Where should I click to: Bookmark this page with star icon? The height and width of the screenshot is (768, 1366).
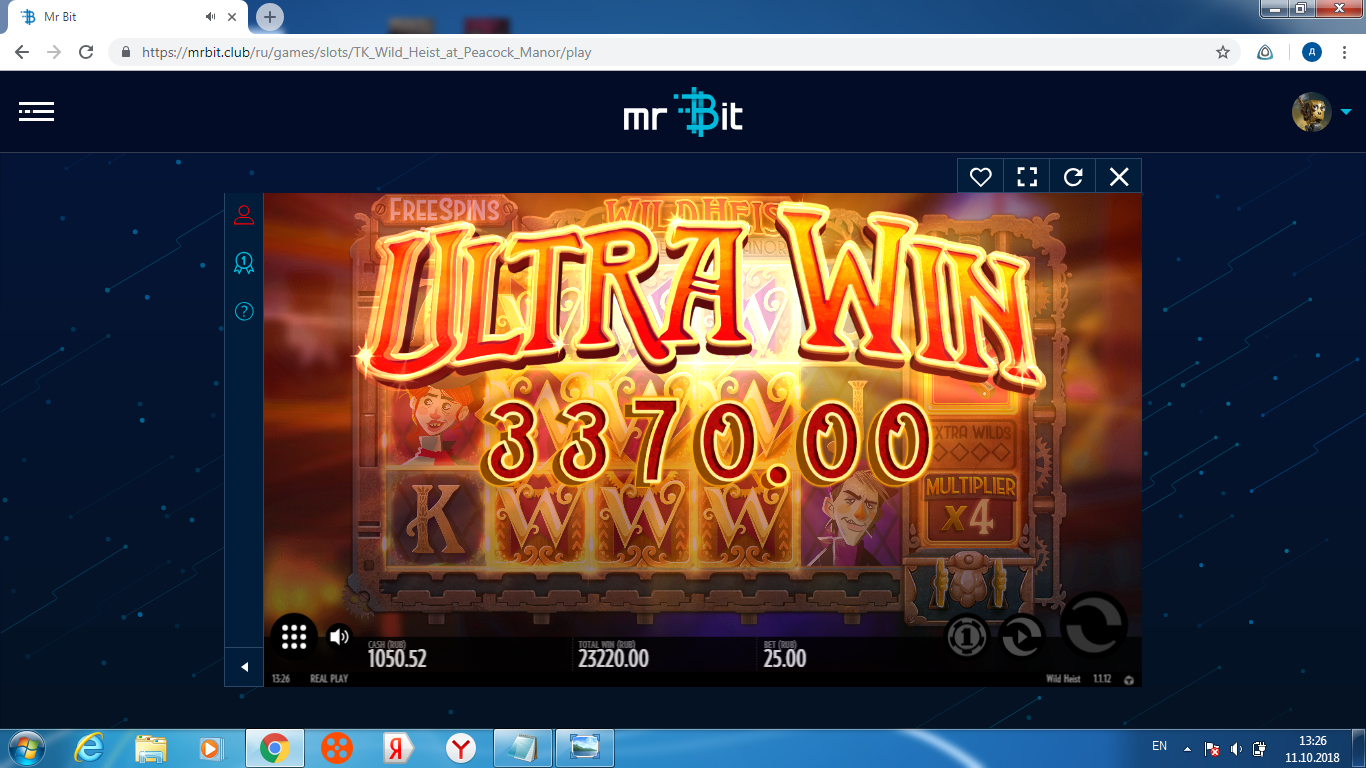coord(1222,52)
